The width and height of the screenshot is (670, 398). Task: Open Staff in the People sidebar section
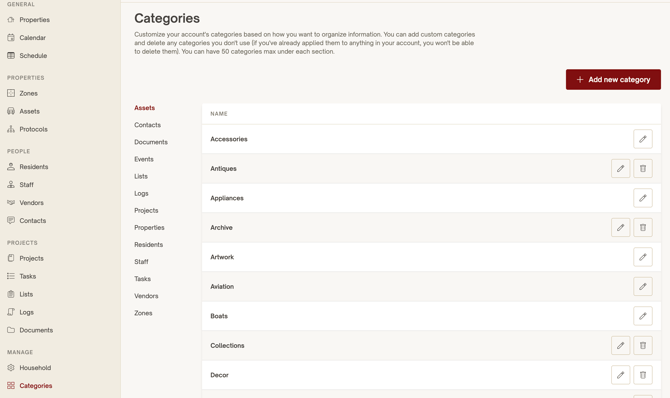click(x=21, y=185)
